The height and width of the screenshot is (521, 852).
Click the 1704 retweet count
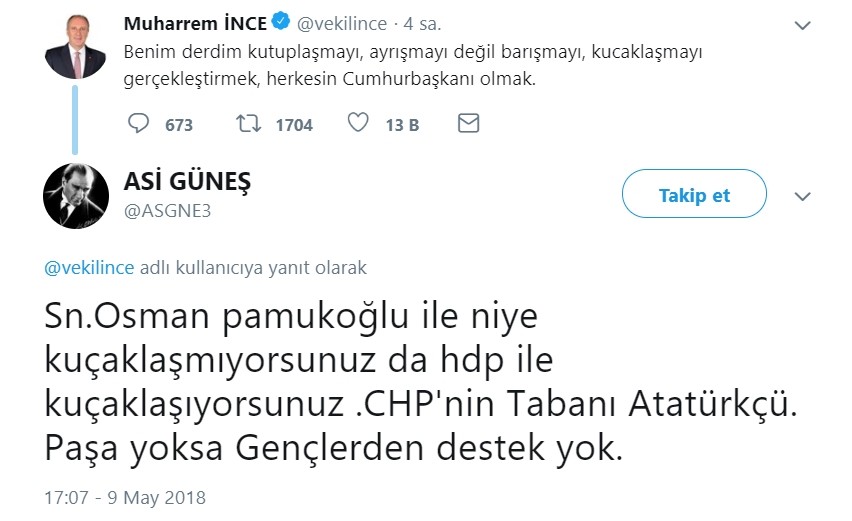pyautogui.click(x=293, y=125)
